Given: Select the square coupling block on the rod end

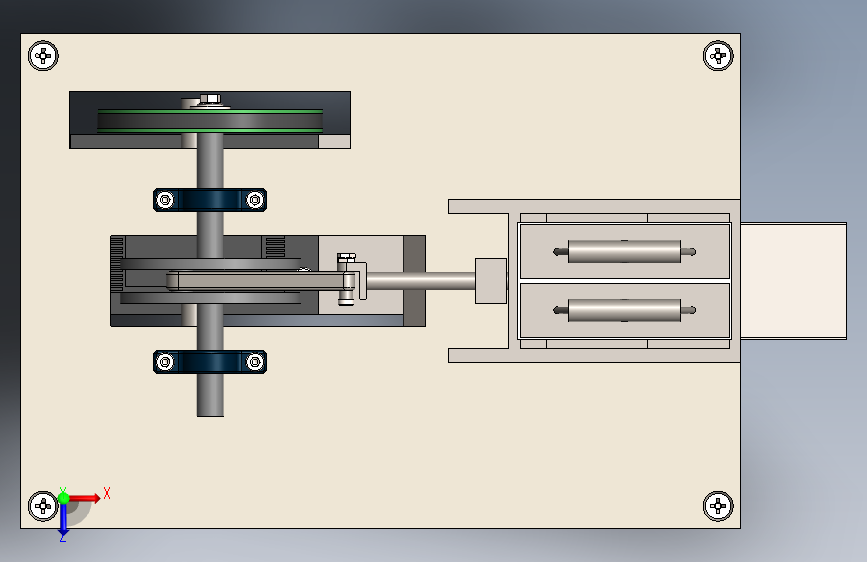Looking at the screenshot, I should [491, 281].
